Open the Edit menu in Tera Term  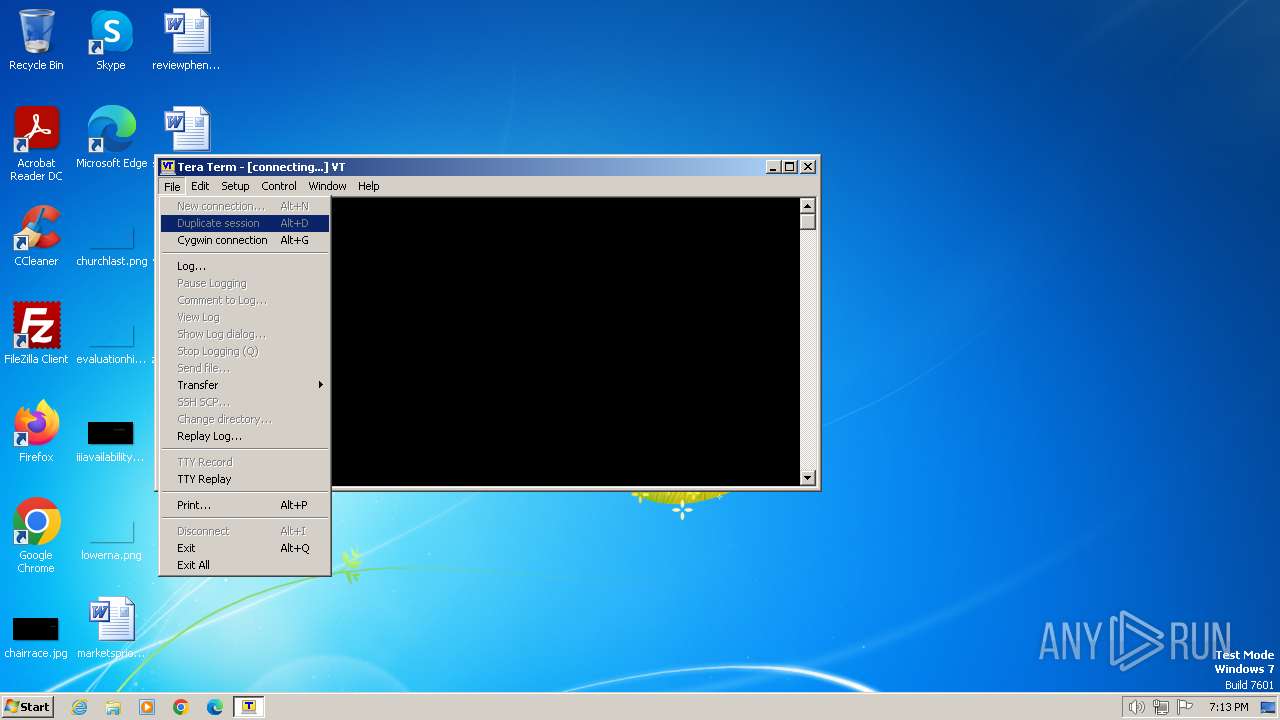tap(200, 186)
